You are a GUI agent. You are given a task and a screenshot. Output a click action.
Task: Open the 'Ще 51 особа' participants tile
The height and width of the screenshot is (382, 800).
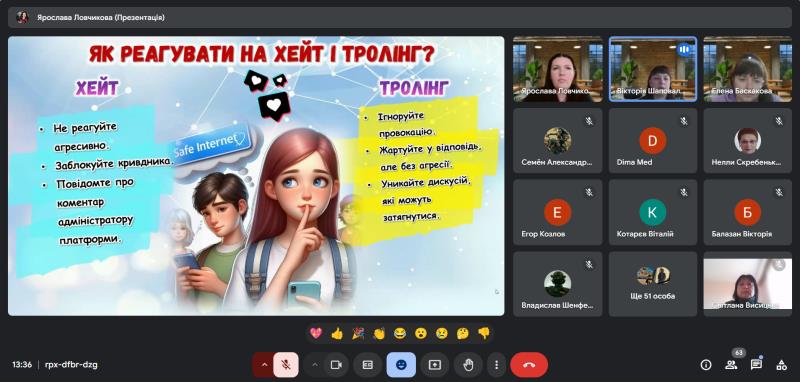[x=653, y=284]
